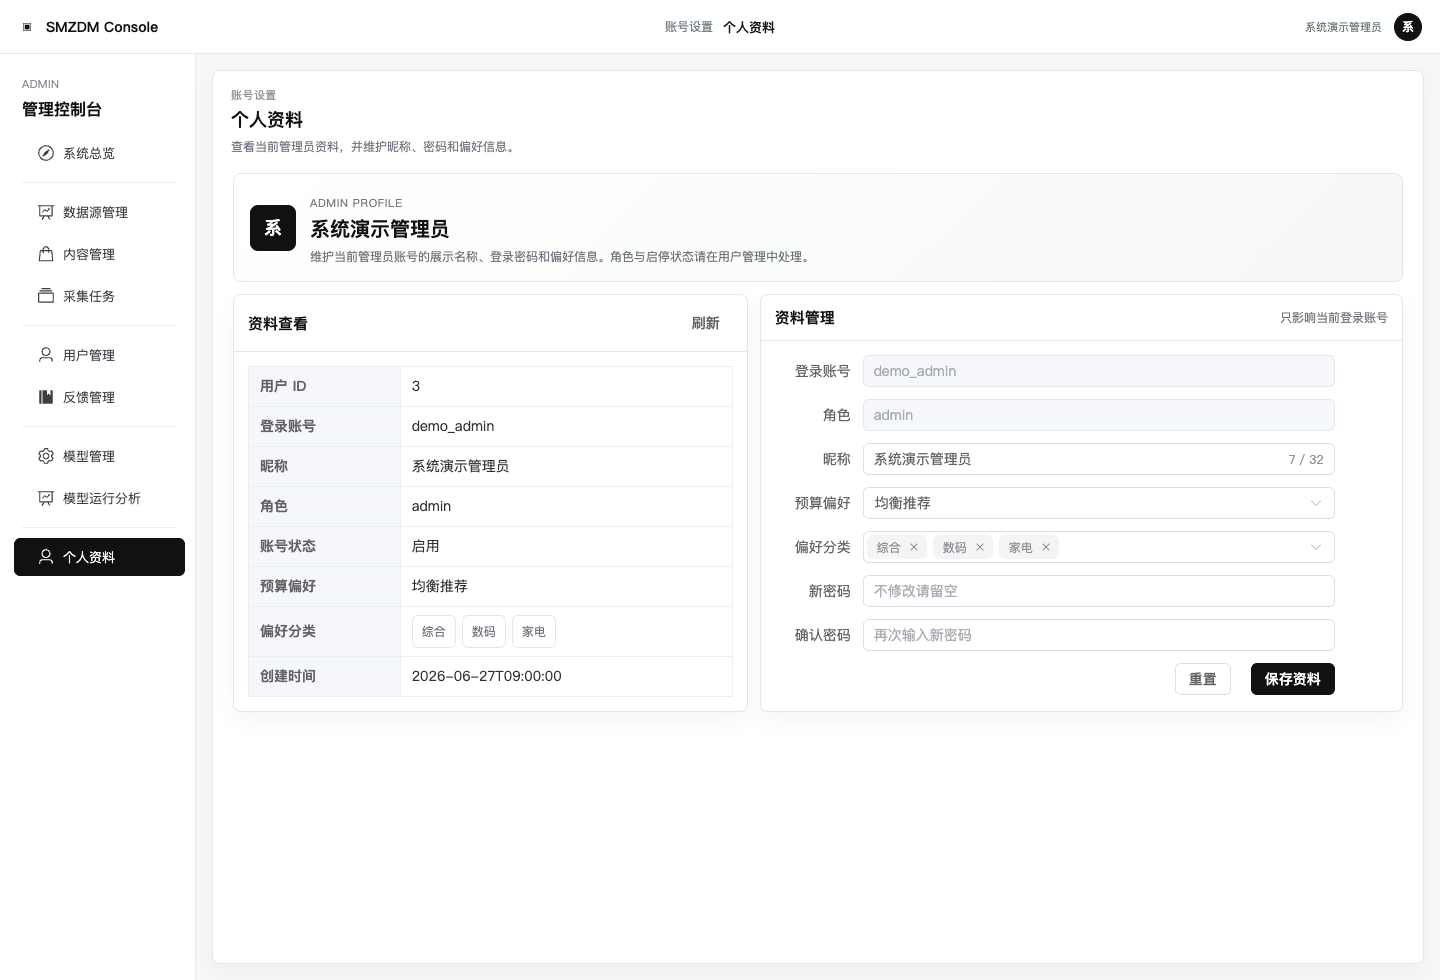Expand the 偏好分类 multi-select arrow
Viewport: 1440px width, 980px height.
pyautogui.click(x=1316, y=547)
